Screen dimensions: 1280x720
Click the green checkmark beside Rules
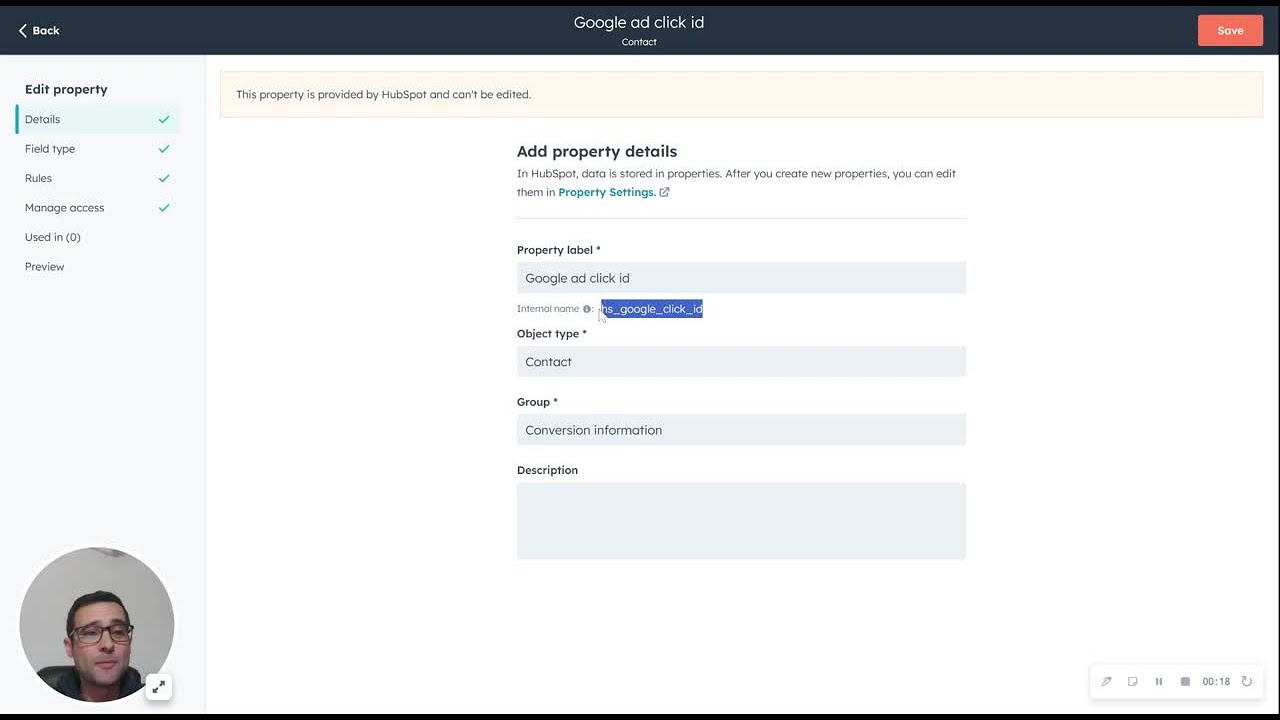[164, 178]
